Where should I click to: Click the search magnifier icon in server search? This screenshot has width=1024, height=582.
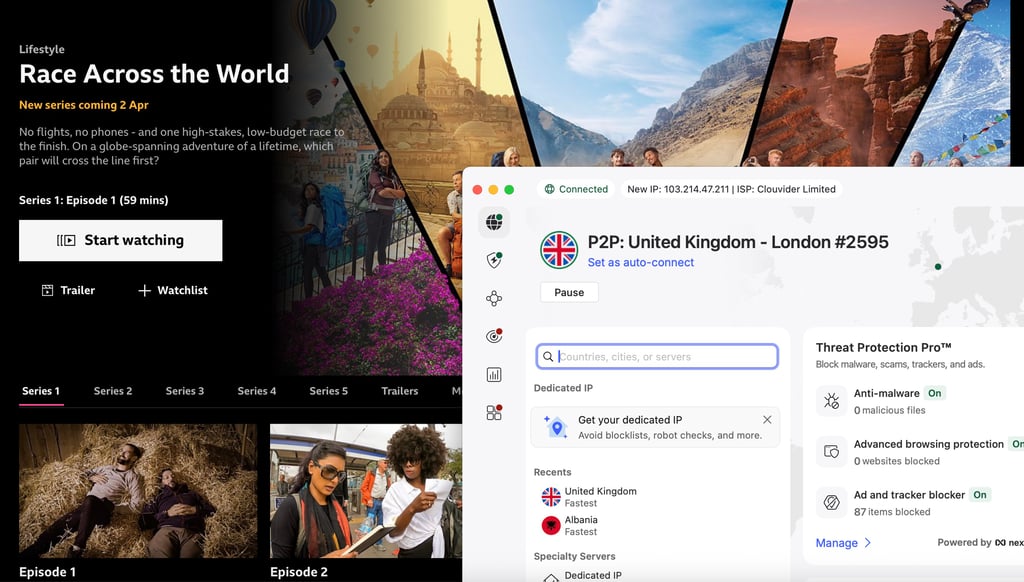(x=548, y=357)
